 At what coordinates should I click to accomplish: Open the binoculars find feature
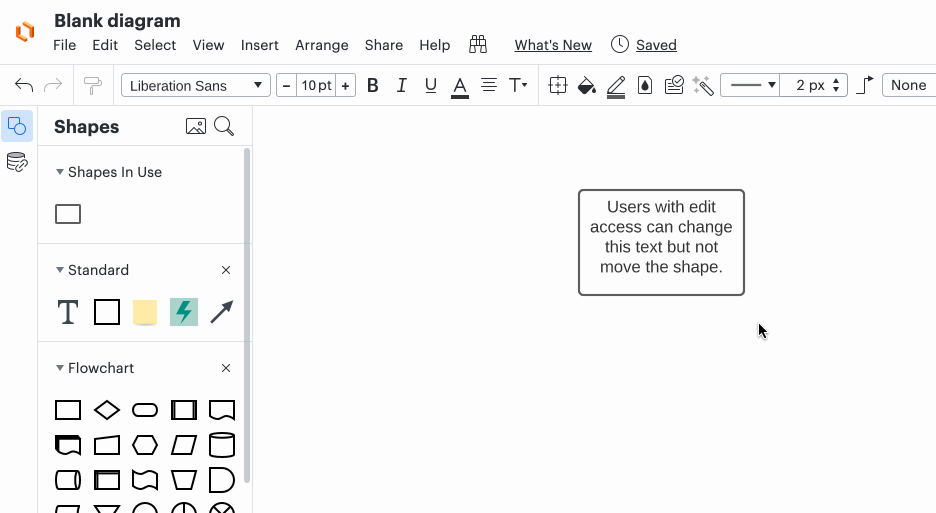tap(478, 44)
